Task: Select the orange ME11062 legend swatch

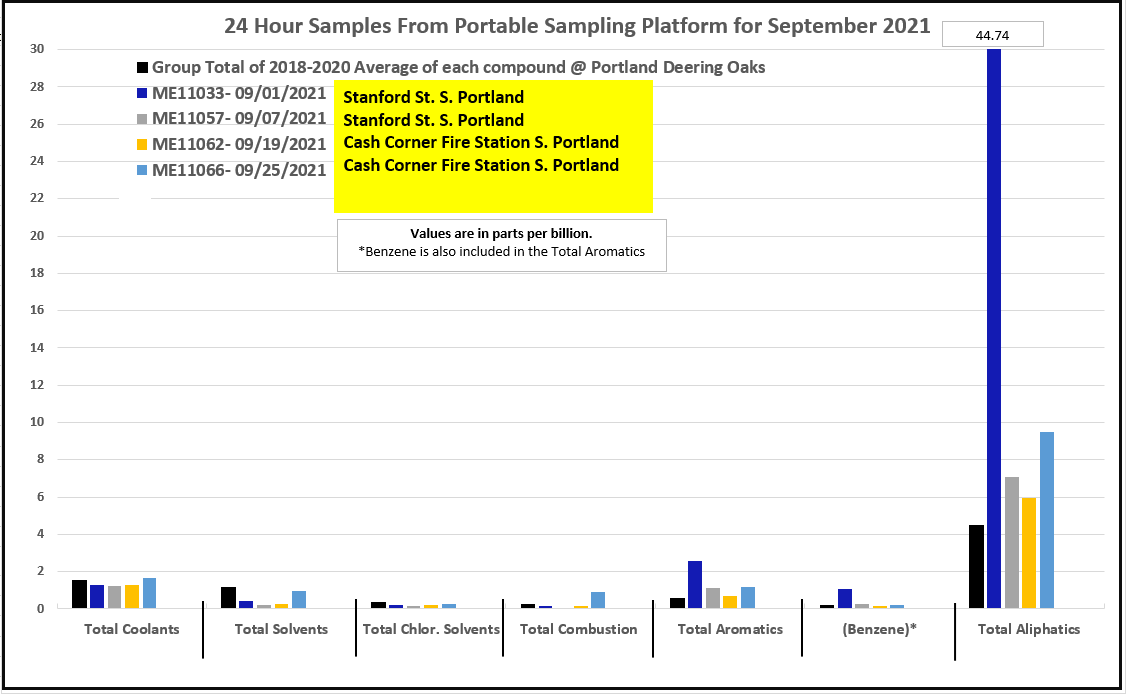Action: pyautogui.click(x=143, y=145)
